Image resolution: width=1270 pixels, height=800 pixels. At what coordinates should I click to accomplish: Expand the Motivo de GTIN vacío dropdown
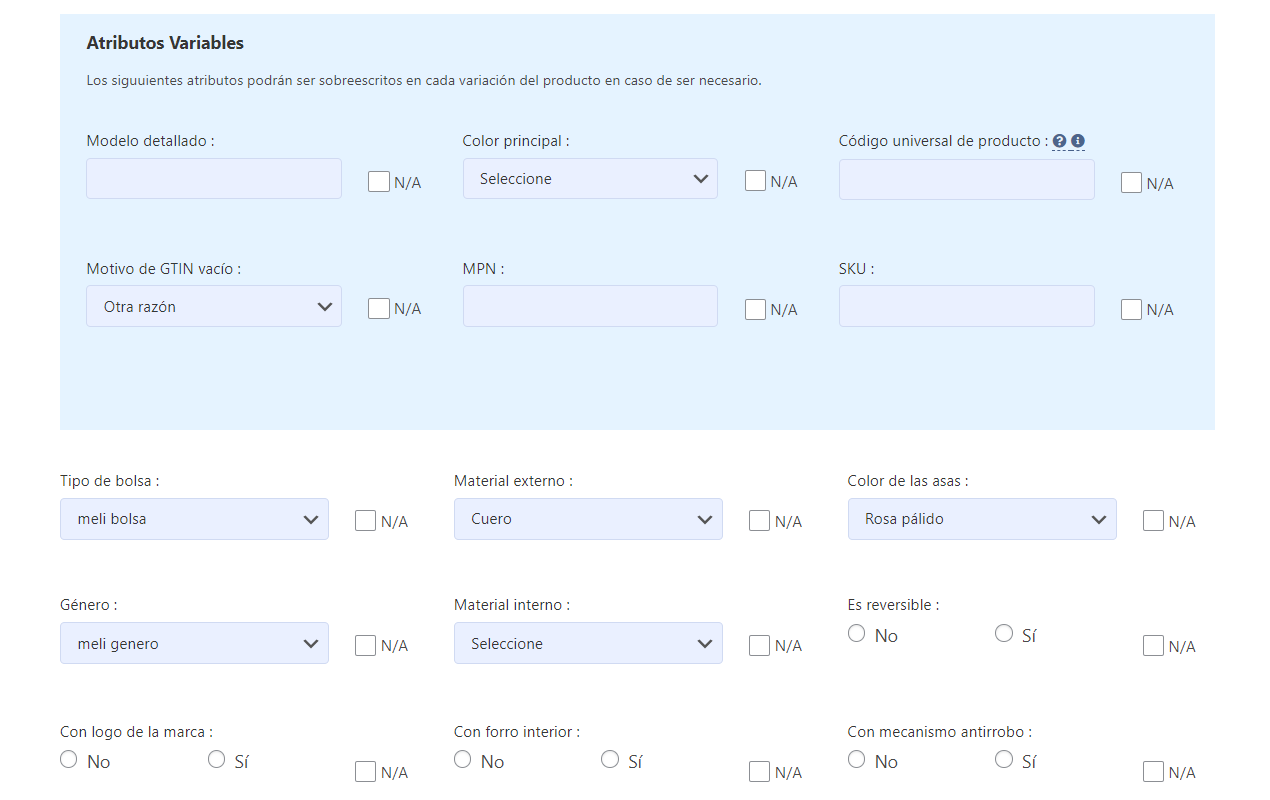click(x=214, y=307)
